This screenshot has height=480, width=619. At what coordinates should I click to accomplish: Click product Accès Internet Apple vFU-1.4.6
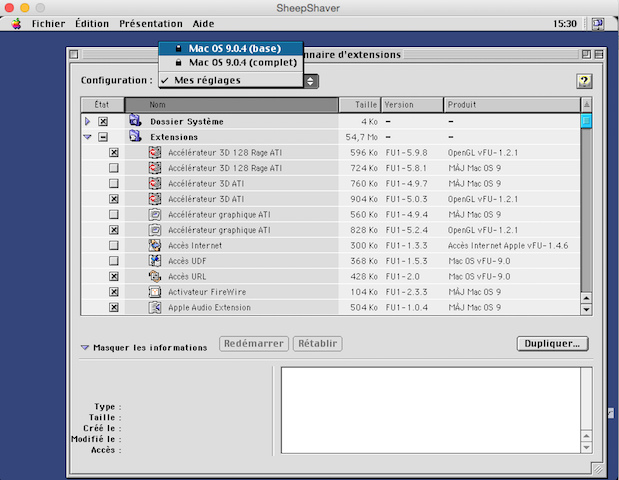pyautogui.click(x=508, y=246)
